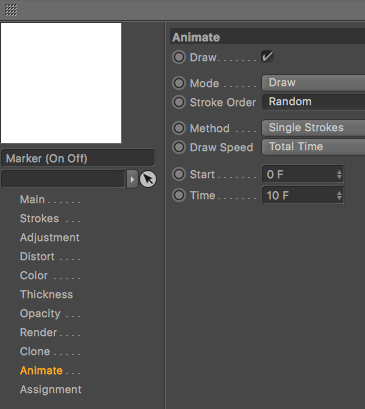Switch to the Assignment tab
This screenshot has width=365, height=409.
[x=51, y=389]
